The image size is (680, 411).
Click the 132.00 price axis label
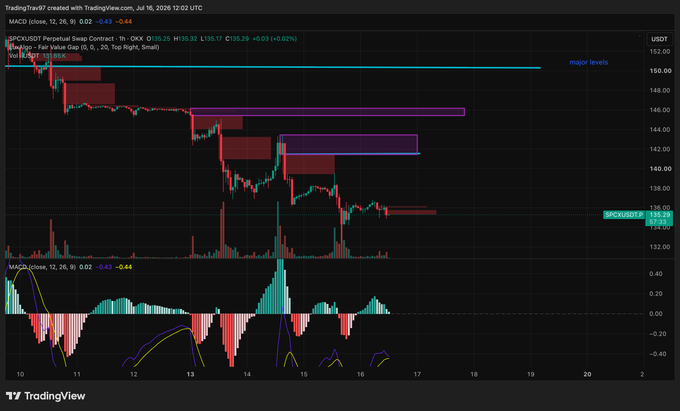(660, 247)
